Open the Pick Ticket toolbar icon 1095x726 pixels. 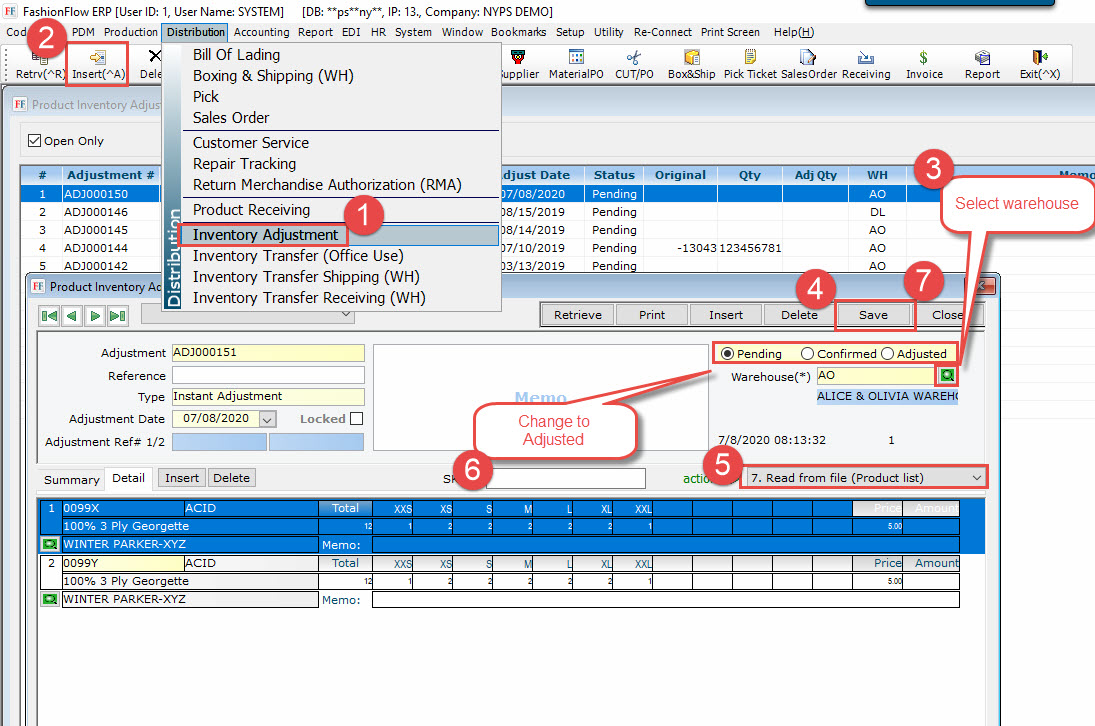point(750,59)
